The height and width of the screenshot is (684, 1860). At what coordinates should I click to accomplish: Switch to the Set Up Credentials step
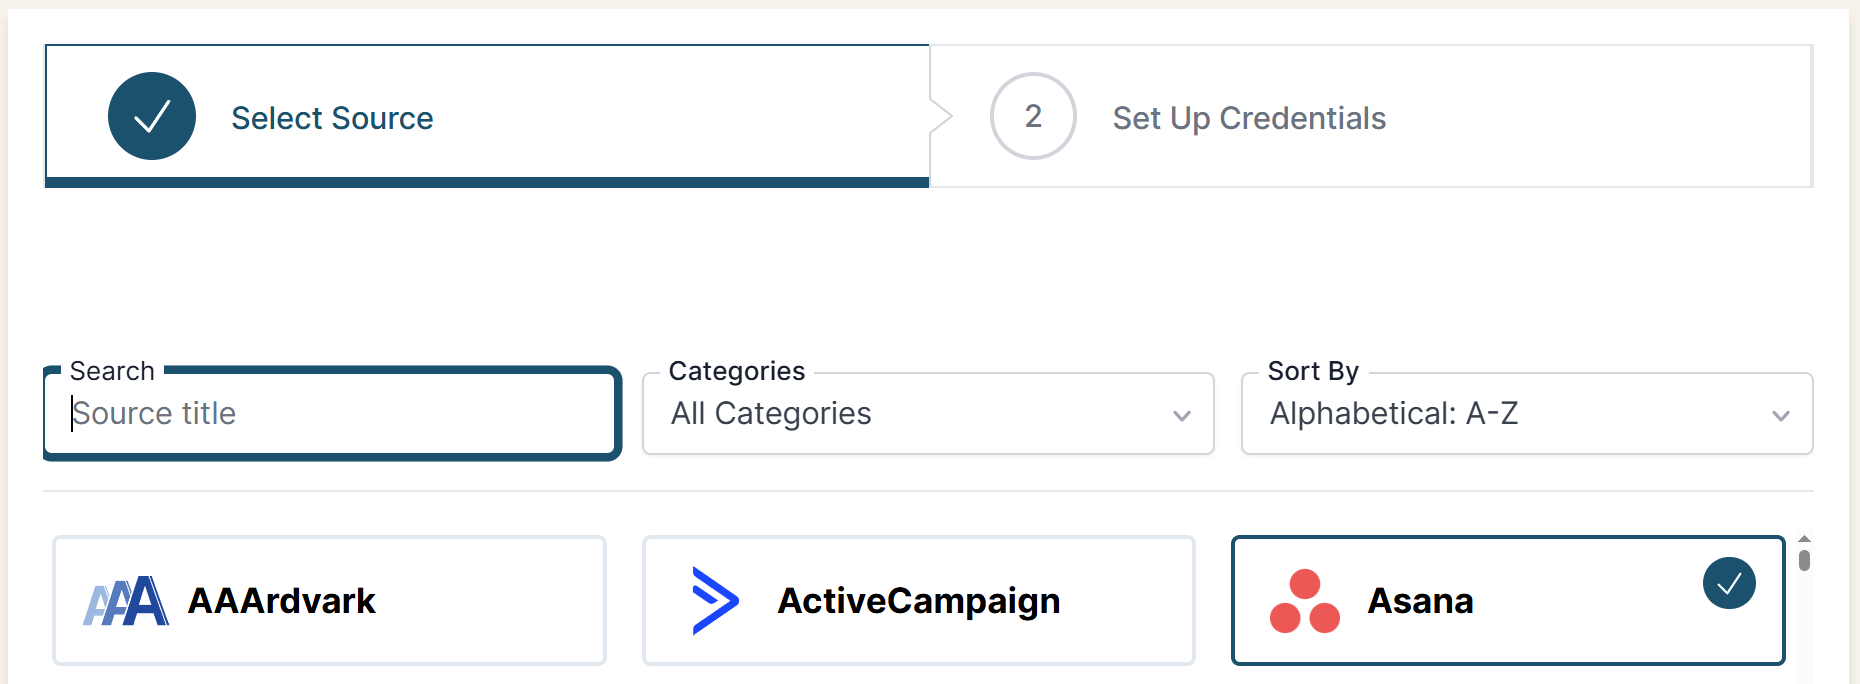(x=1248, y=117)
